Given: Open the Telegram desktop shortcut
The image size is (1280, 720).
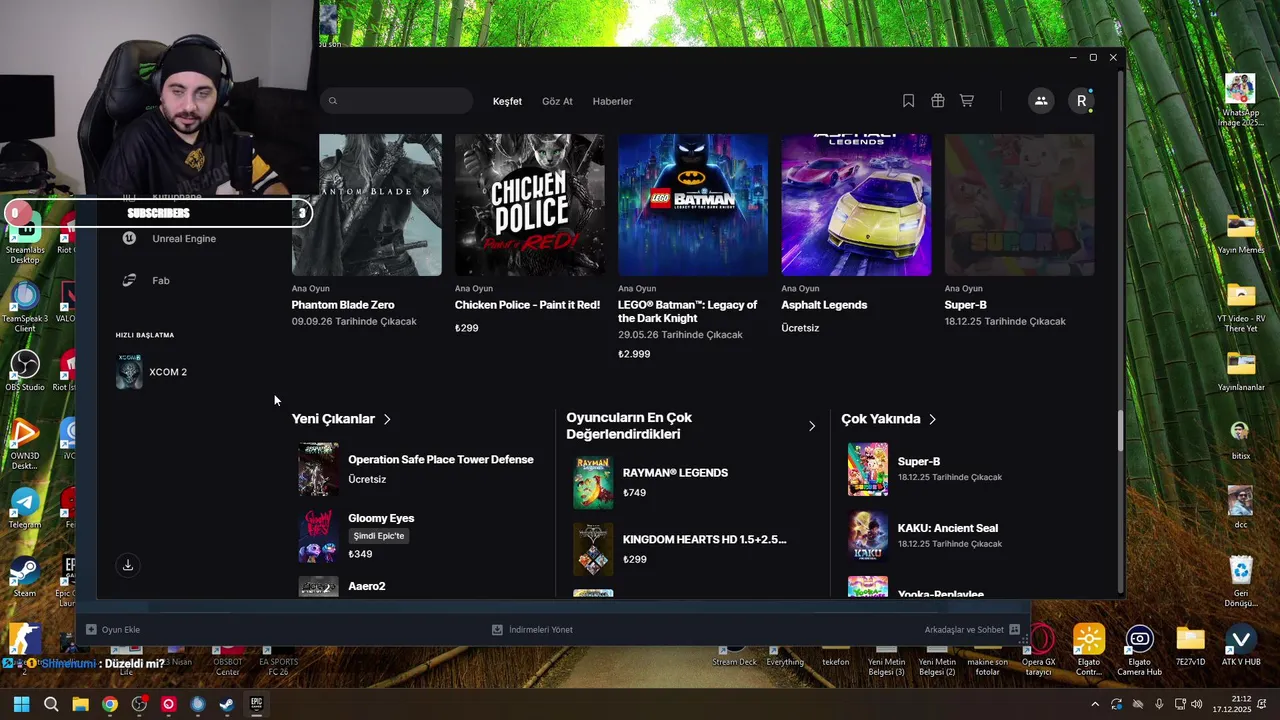Looking at the screenshot, I should point(24,508).
